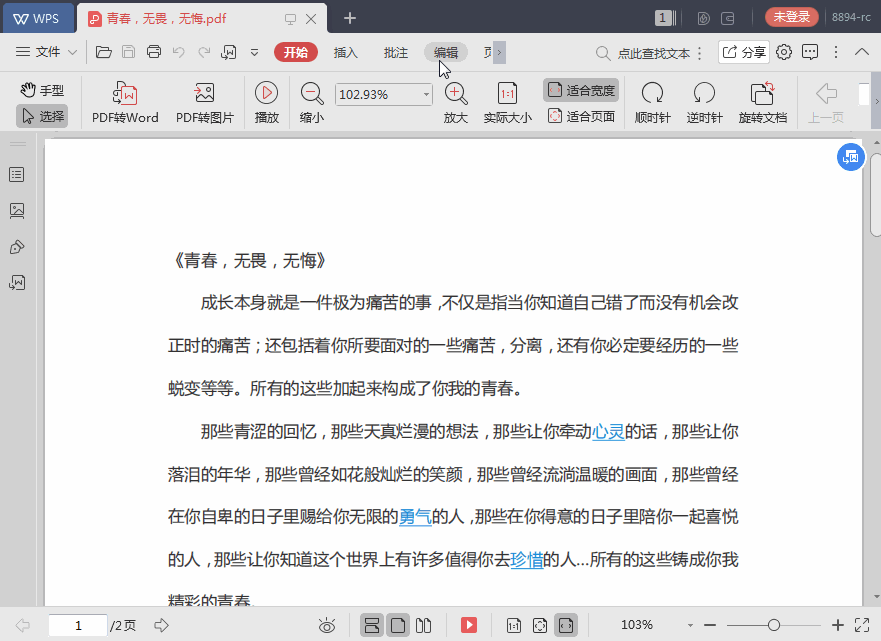Open the annotation pen panel in the left sidebar

pos(17,247)
